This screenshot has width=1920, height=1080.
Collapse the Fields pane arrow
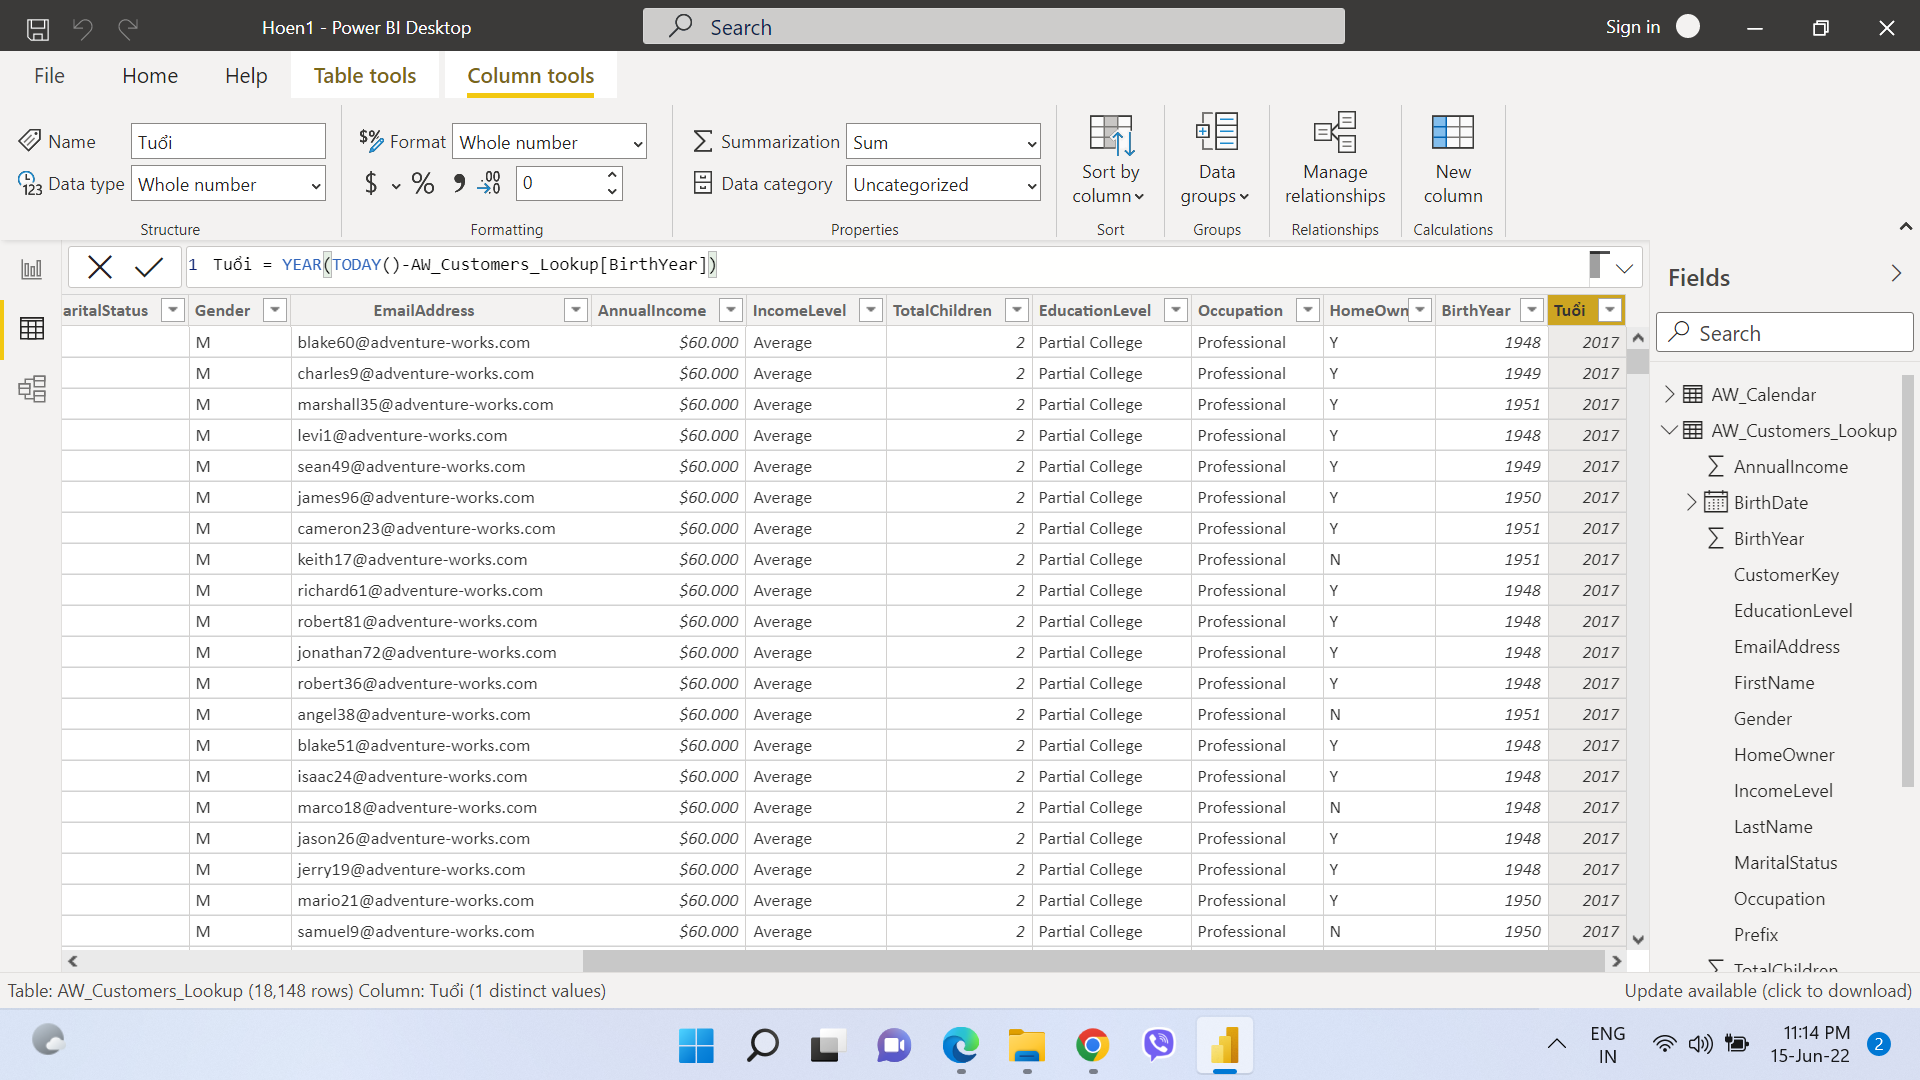point(1896,274)
